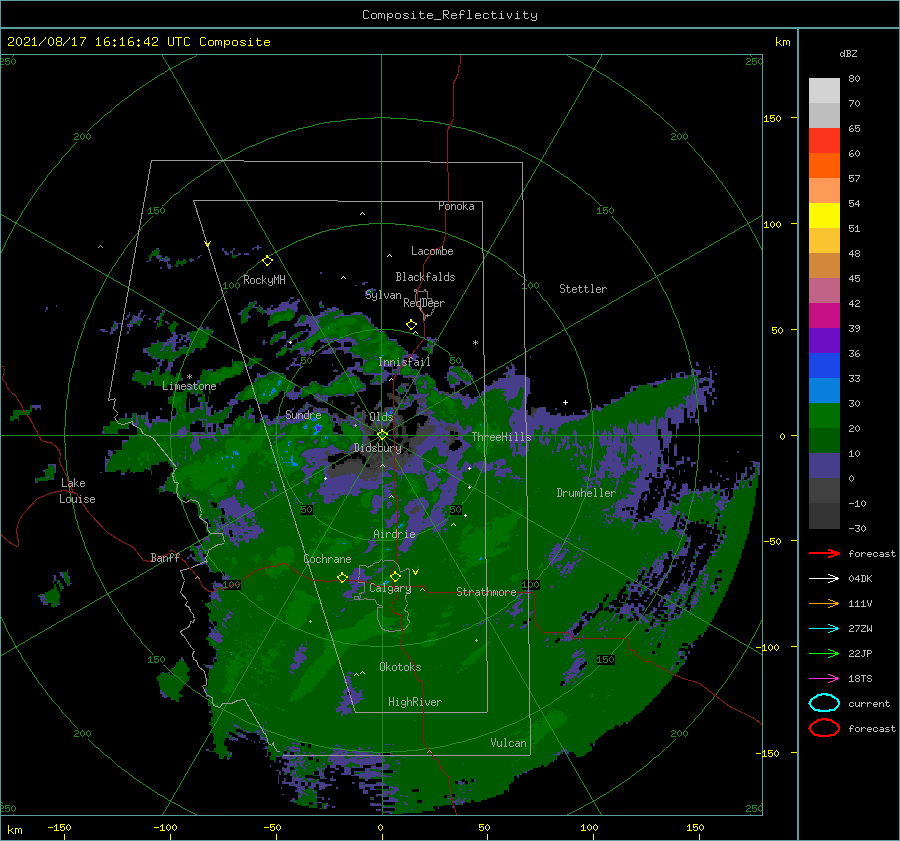Click the Innisfail city label
The image size is (900, 841).
click(405, 362)
